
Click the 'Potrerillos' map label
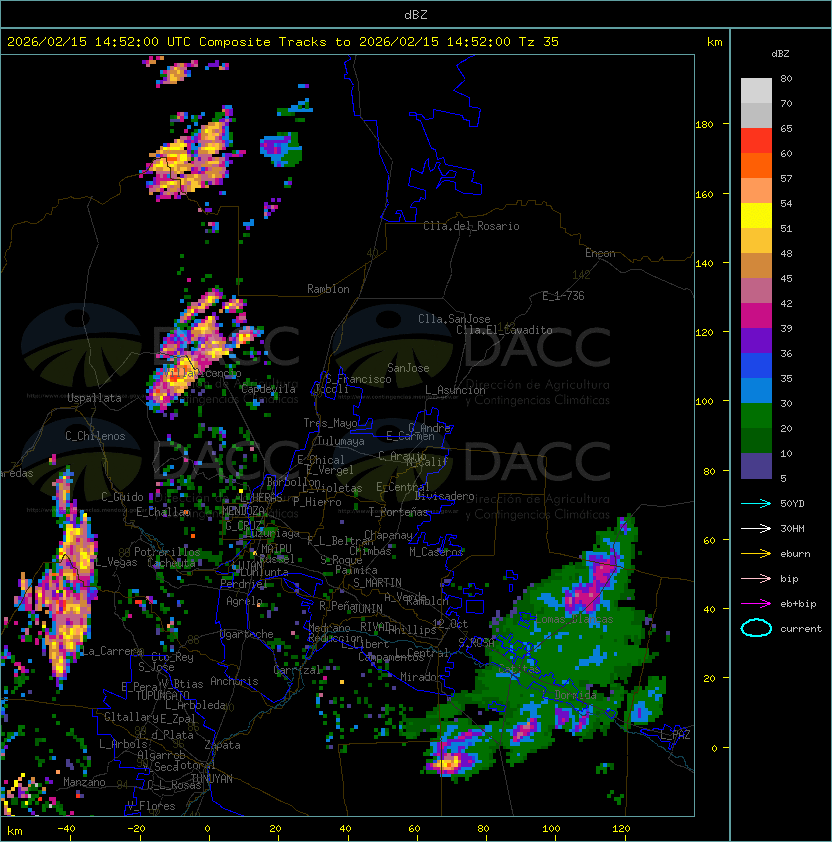tap(167, 552)
